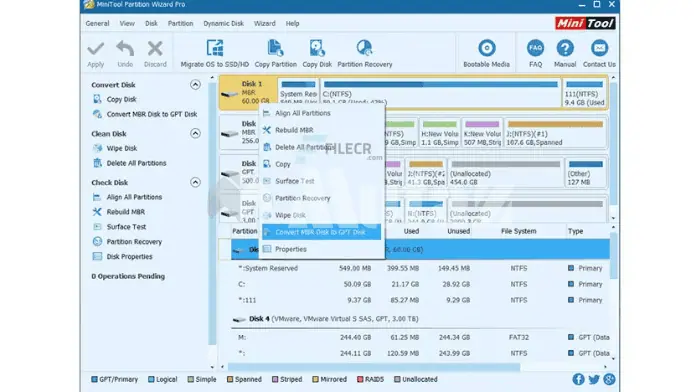Choose Surface Test in context menu
The image size is (698, 392).
tap(322, 181)
